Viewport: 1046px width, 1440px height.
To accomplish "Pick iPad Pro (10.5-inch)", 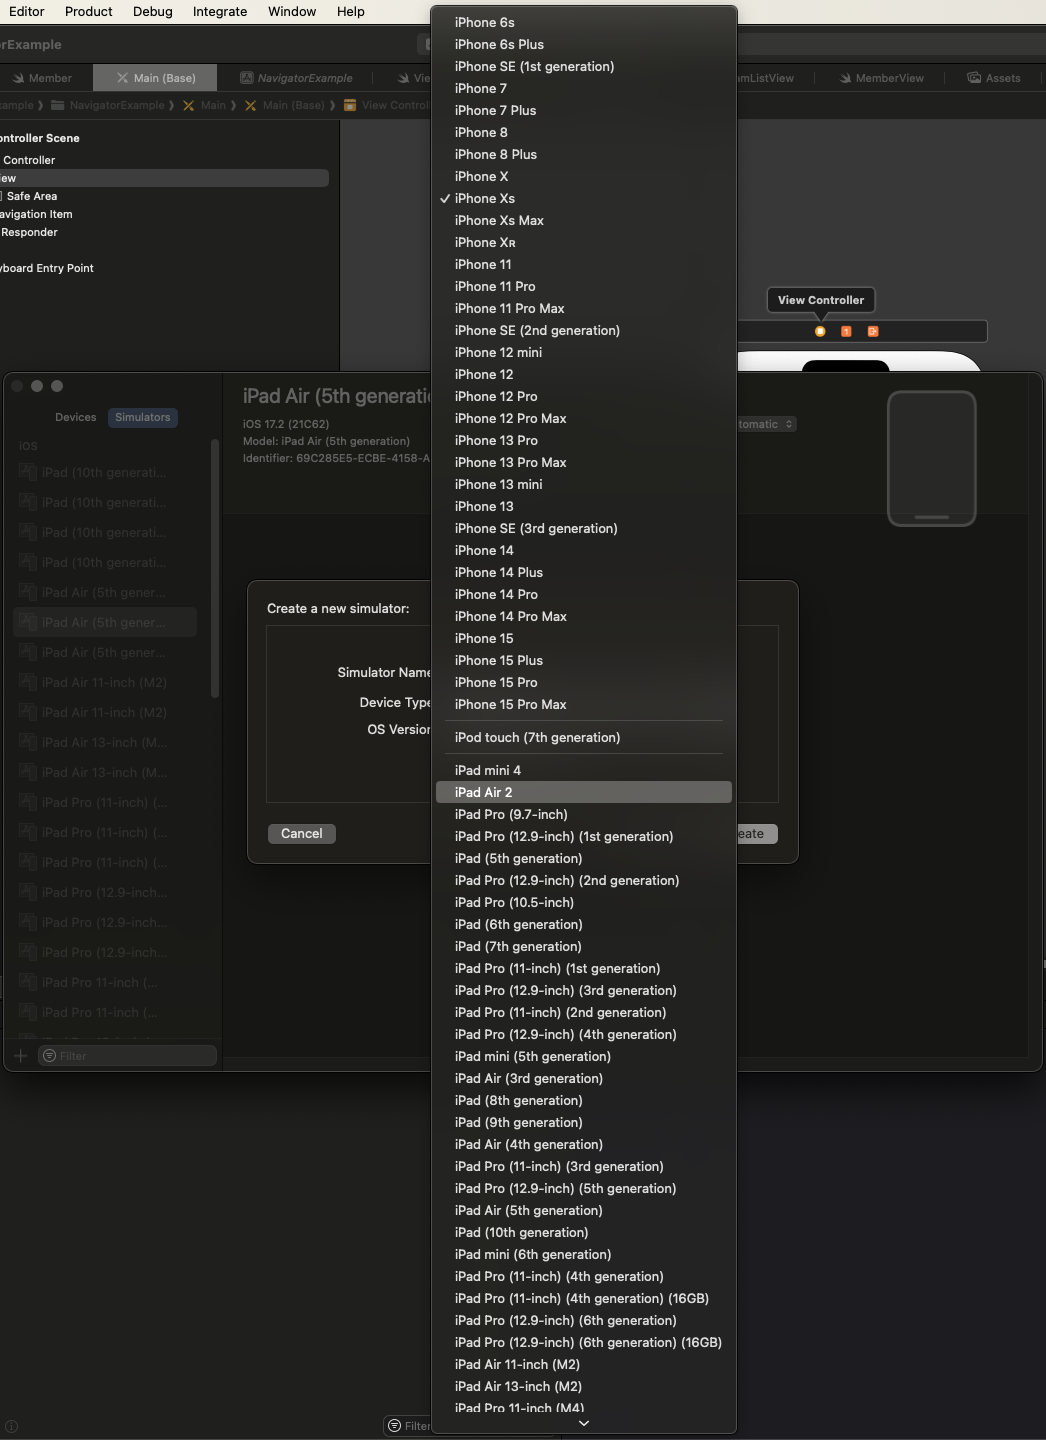I will point(584,902).
